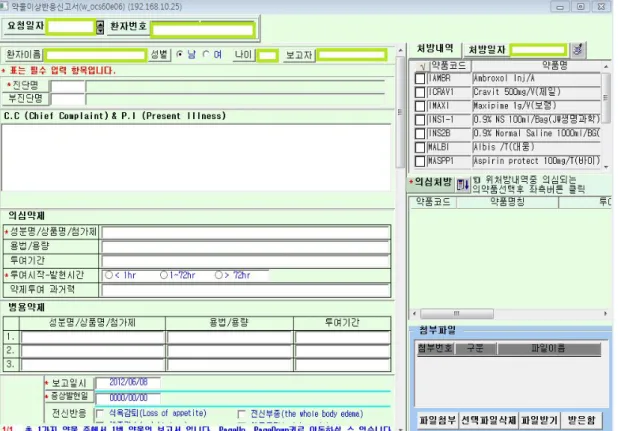This screenshot has width=618, height=431.
Task: Click the 의심처방 label
Action: [432, 182]
